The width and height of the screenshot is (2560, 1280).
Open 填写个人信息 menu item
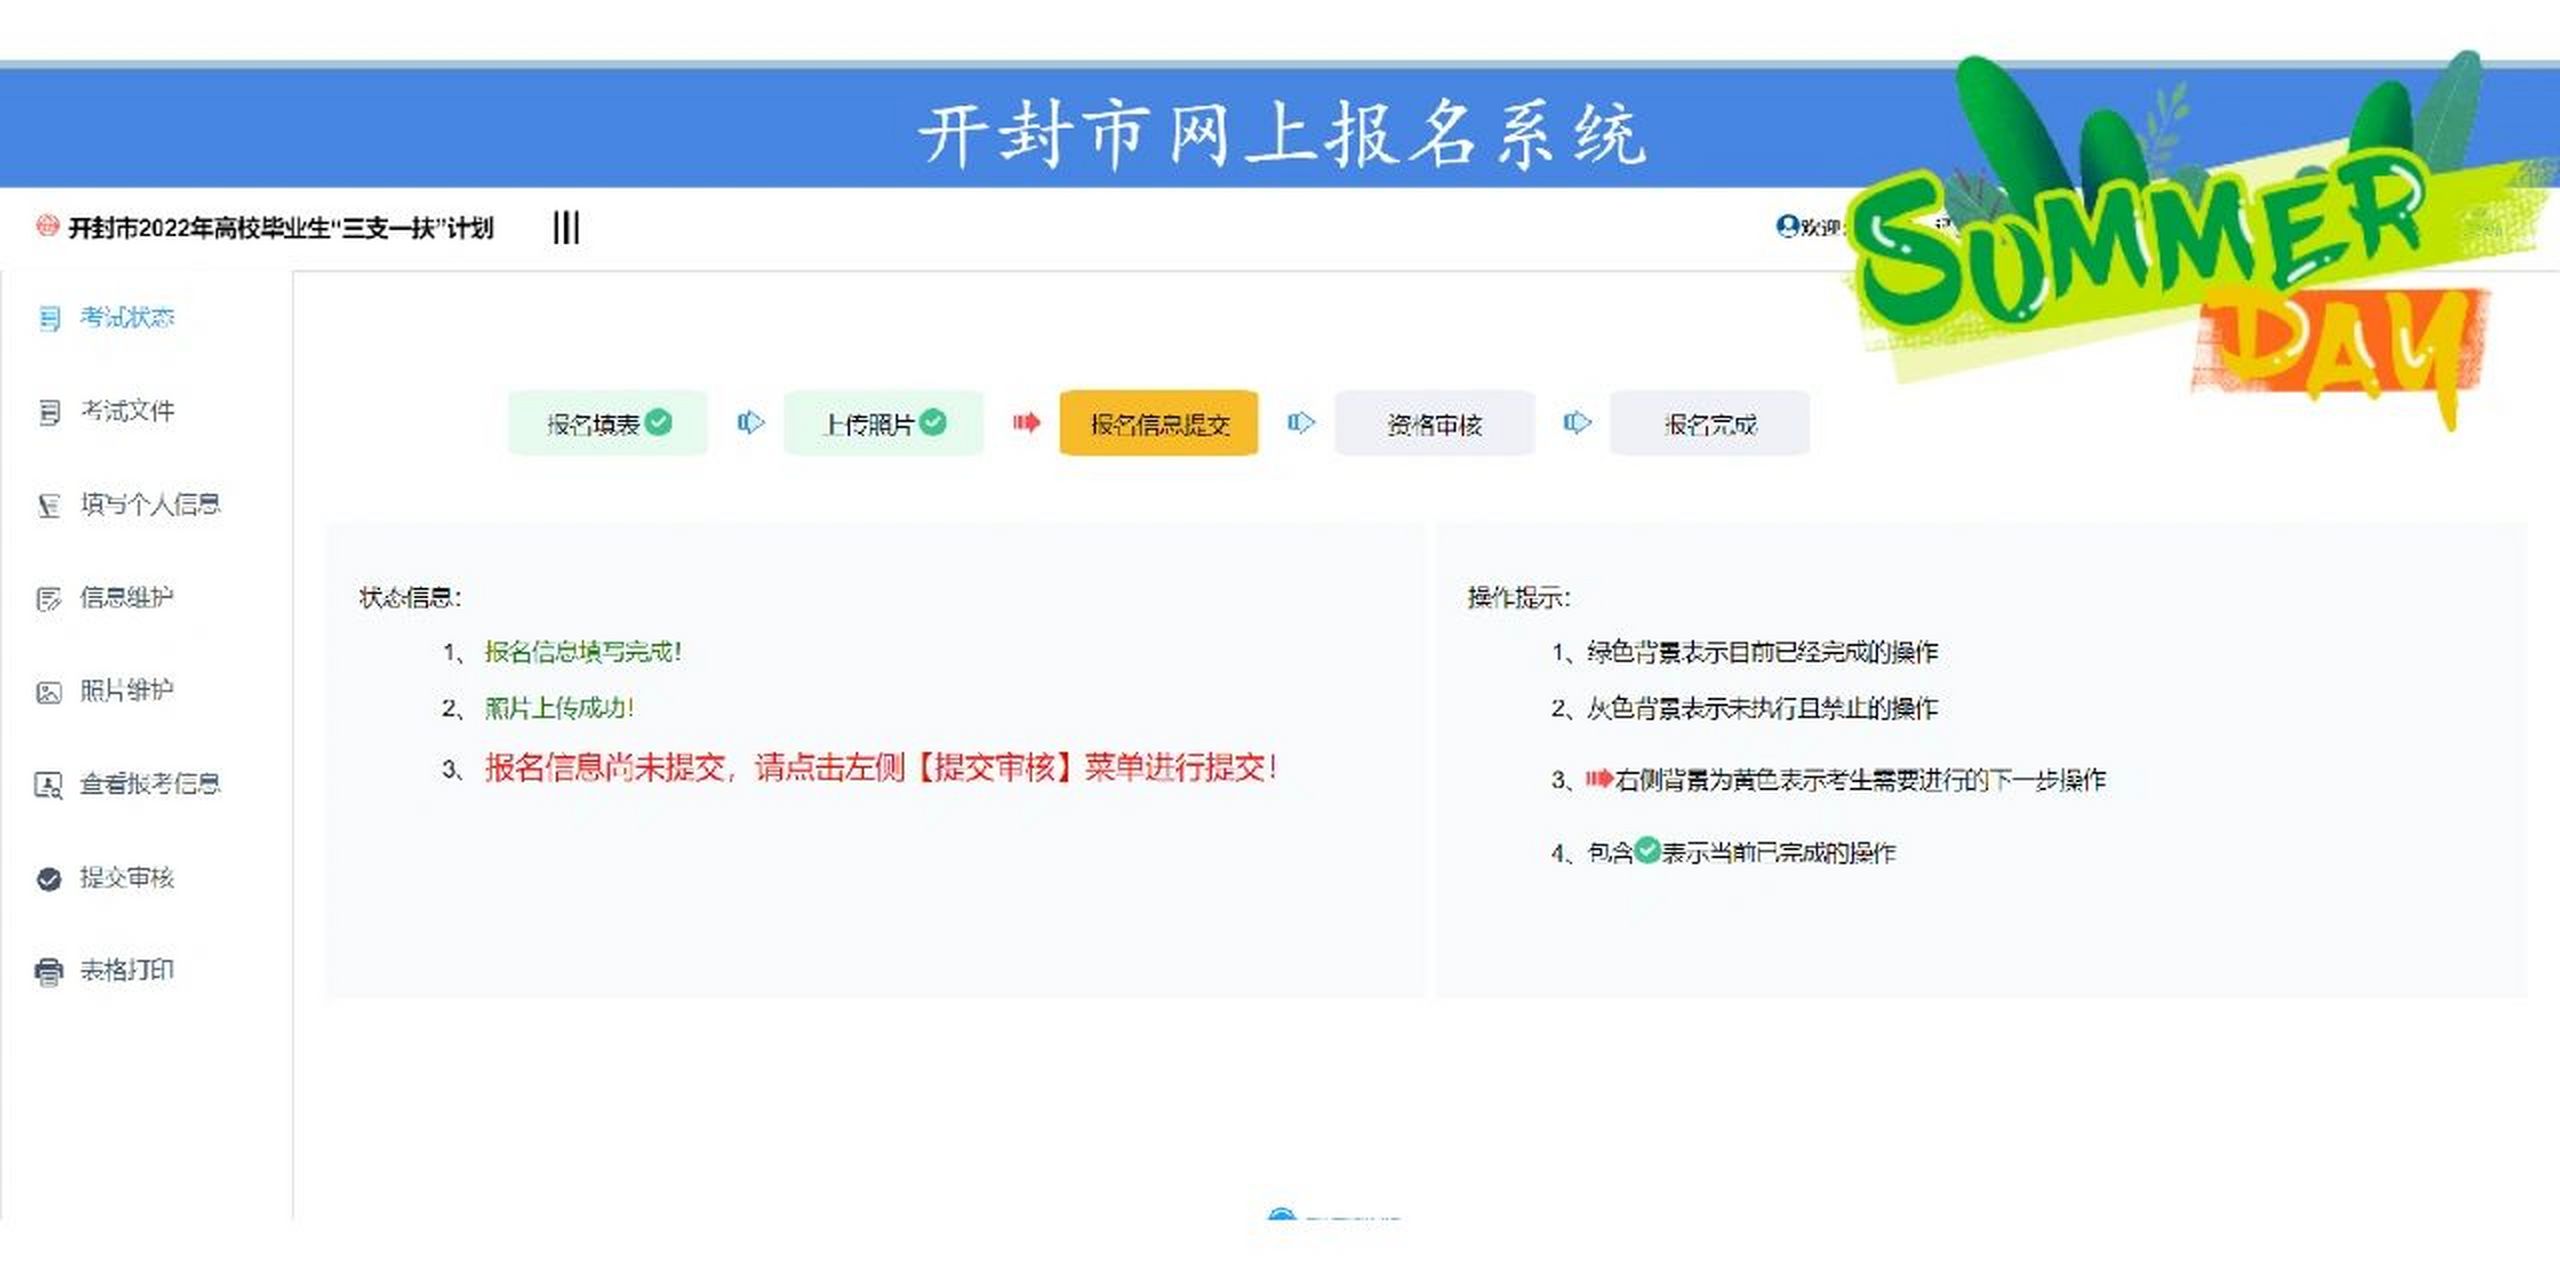click(x=150, y=505)
